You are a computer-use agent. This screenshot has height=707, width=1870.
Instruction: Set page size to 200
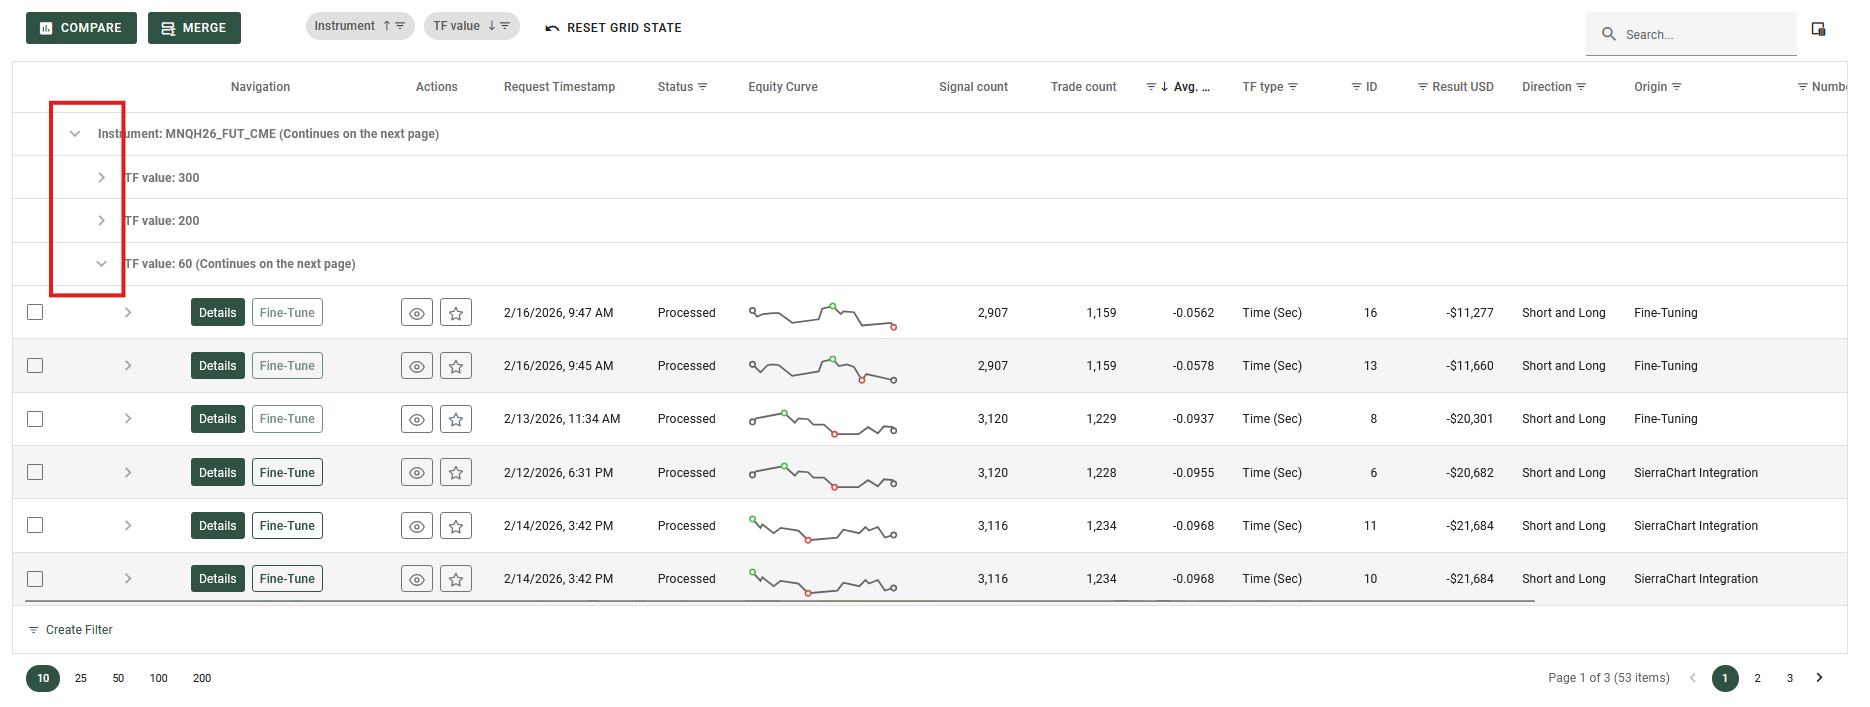202,678
